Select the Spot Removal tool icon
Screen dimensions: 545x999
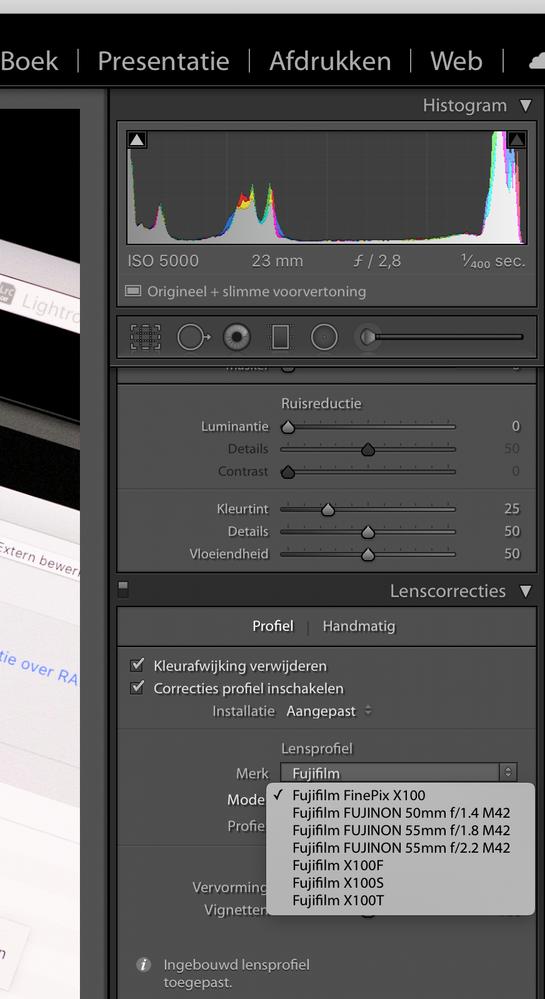pyautogui.click(x=193, y=337)
